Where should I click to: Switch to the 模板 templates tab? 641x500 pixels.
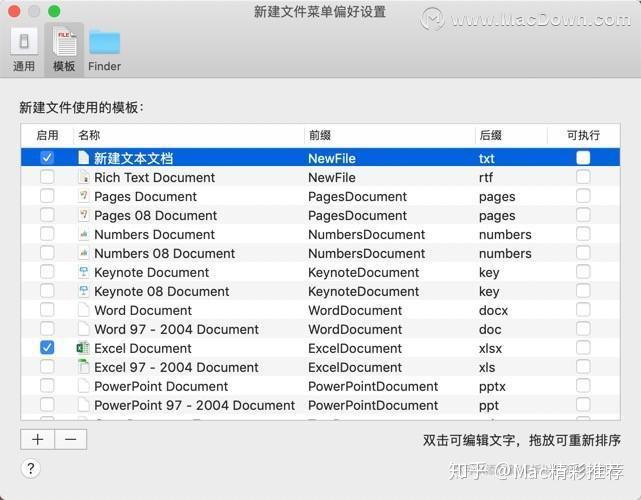64,49
